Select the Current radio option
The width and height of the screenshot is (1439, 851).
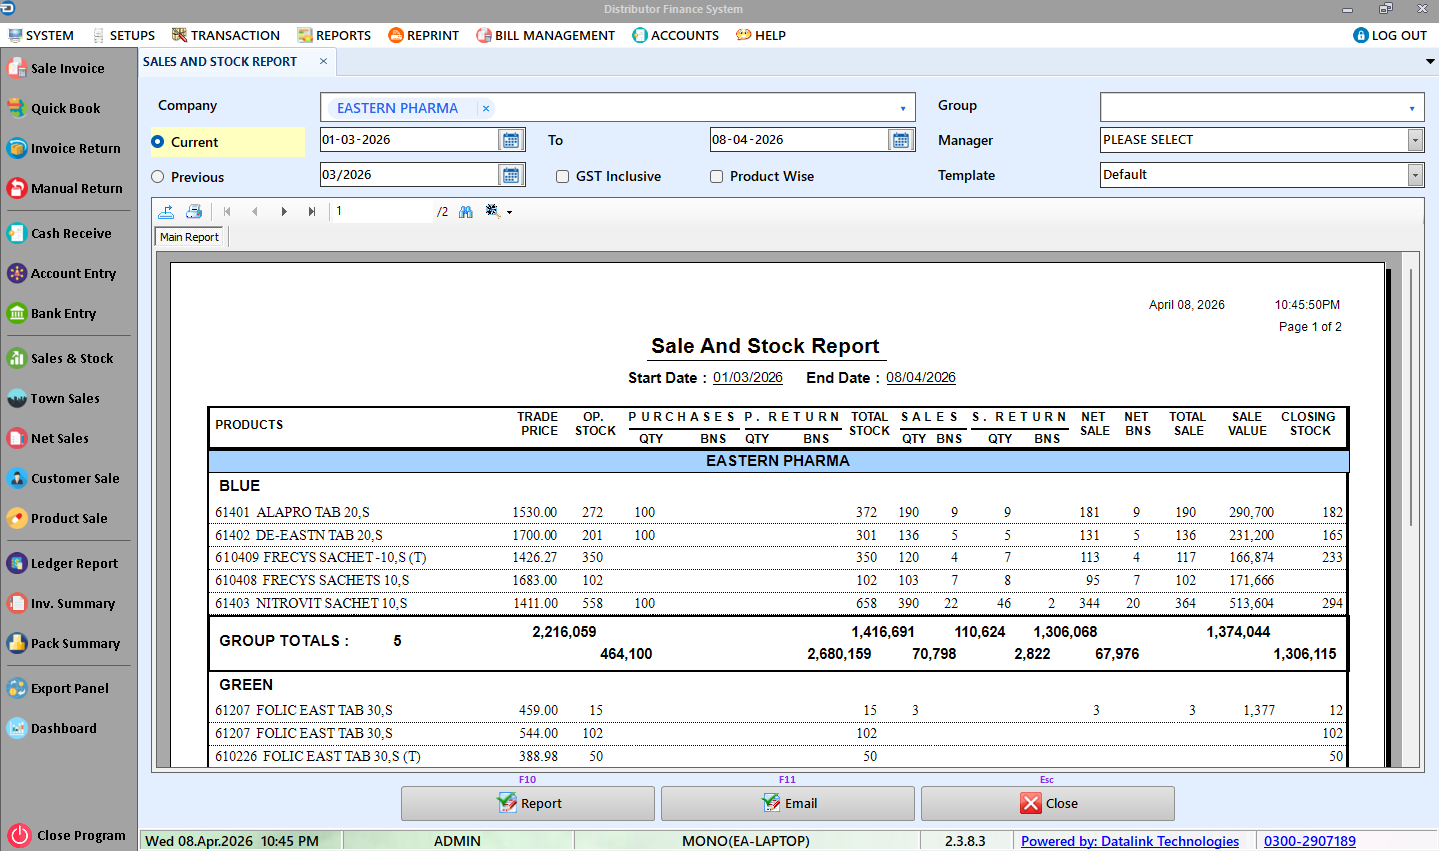(158, 142)
